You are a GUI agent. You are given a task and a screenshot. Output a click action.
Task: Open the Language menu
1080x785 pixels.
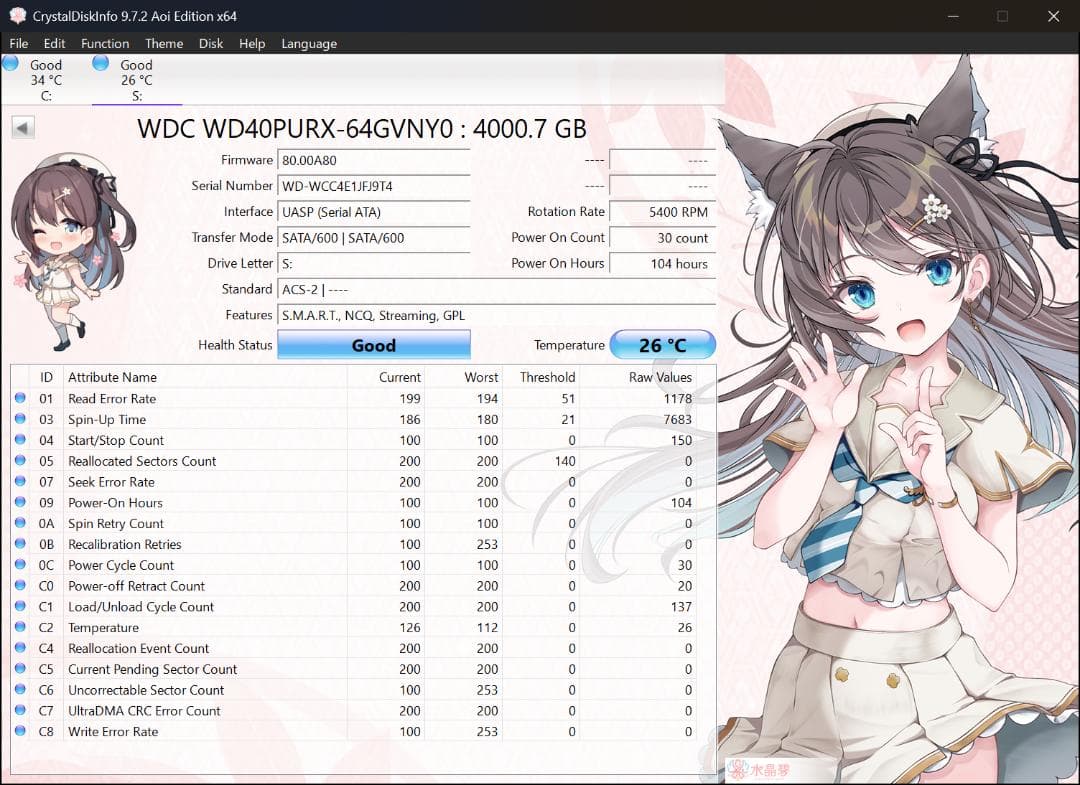click(x=309, y=43)
